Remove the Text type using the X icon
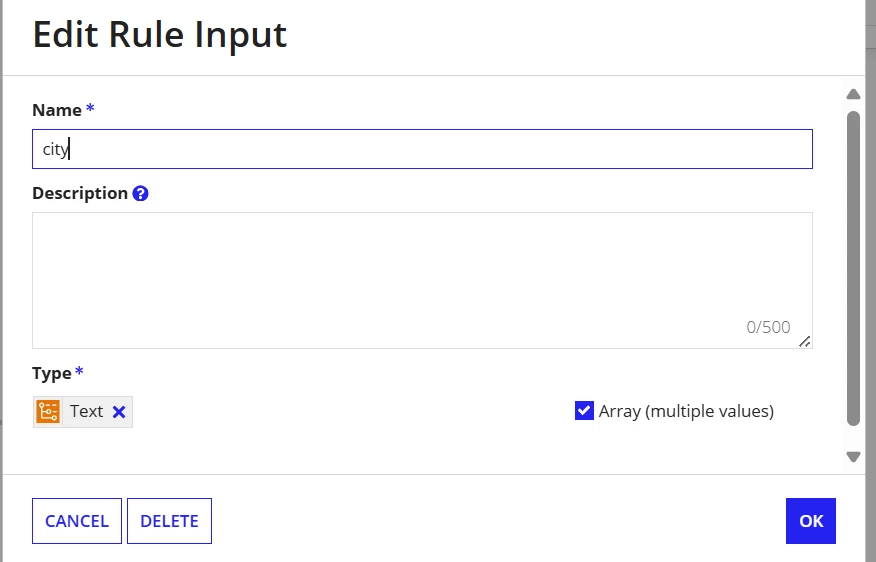This screenshot has height=562, width=876. [x=119, y=412]
